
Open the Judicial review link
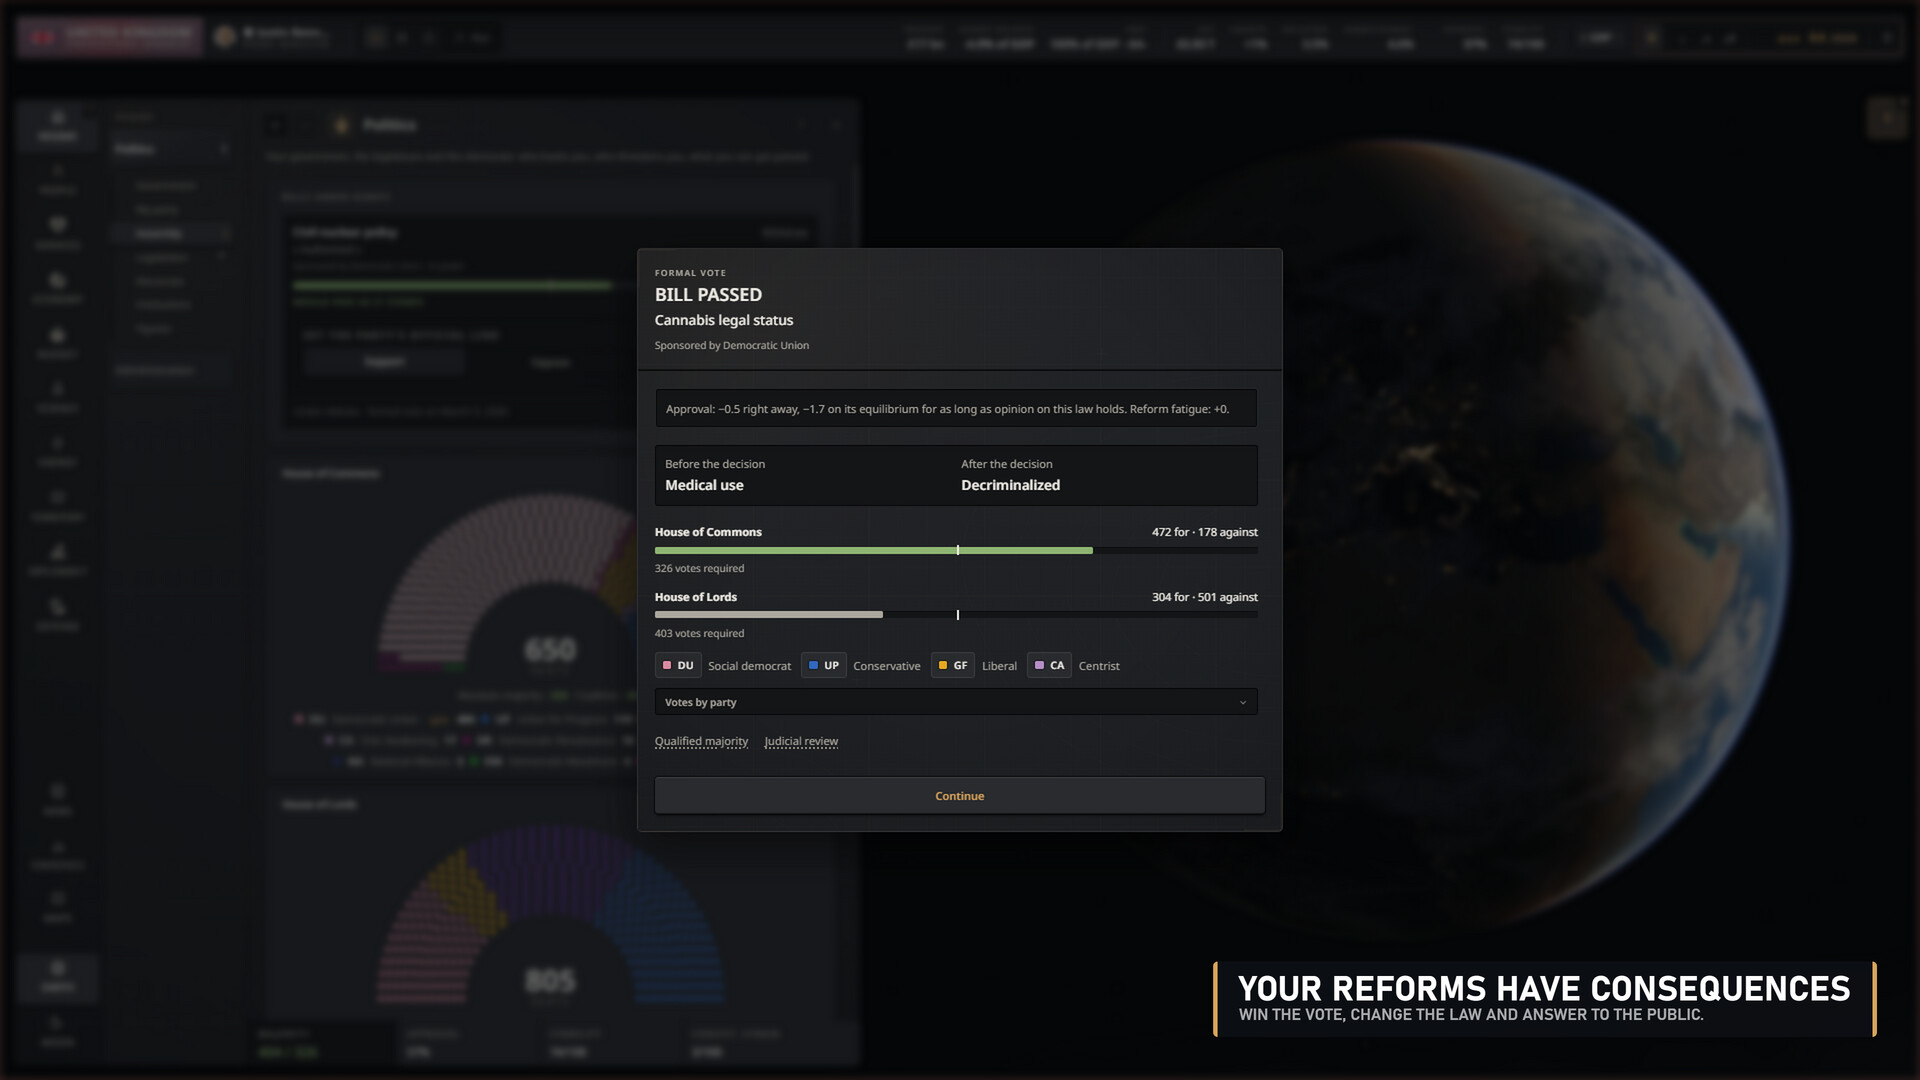801,742
